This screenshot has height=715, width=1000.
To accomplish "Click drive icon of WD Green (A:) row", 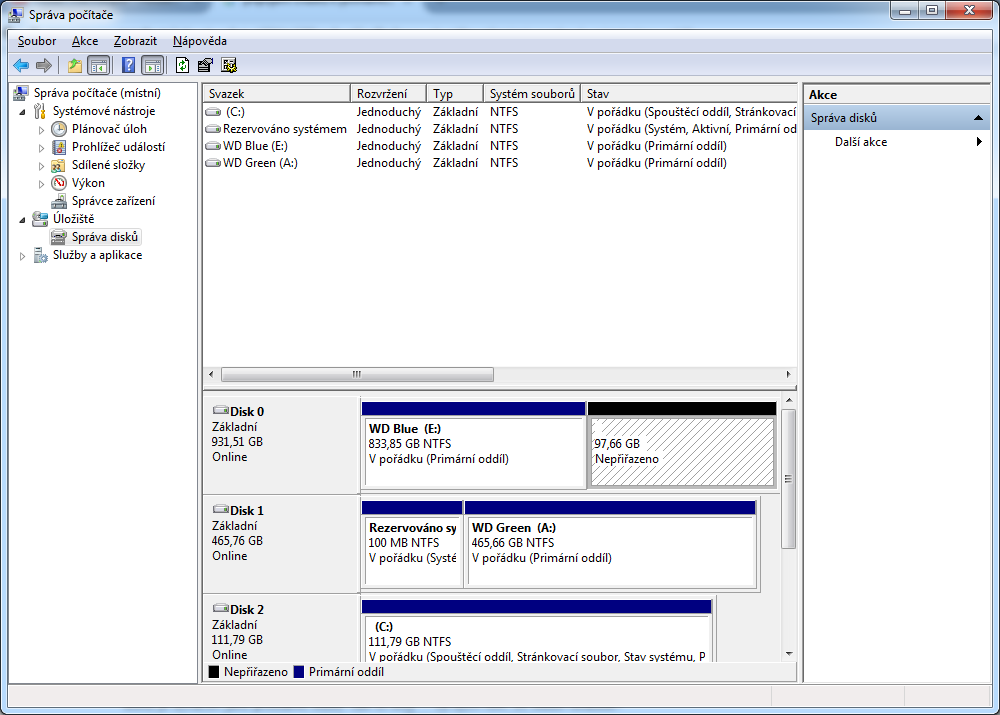I will tap(213, 163).
